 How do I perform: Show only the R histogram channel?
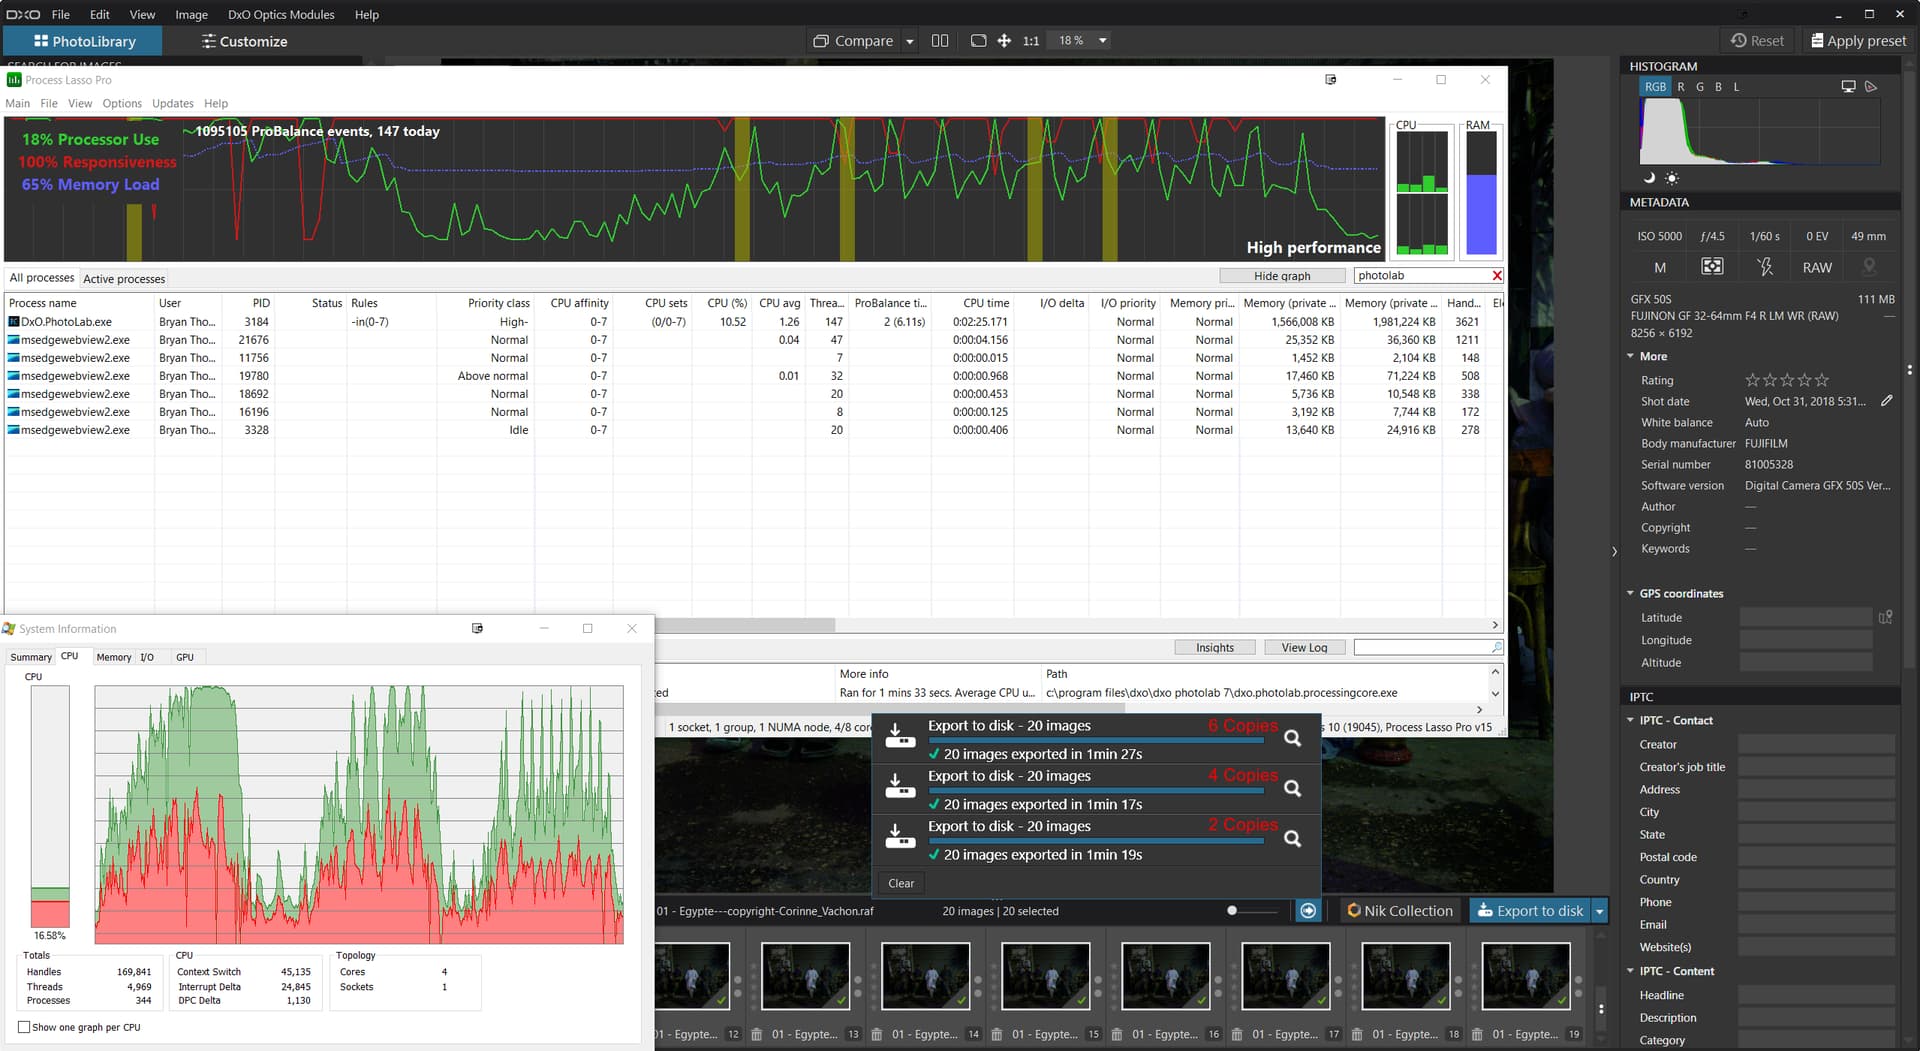pyautogui.click(x=1681, y=87)
